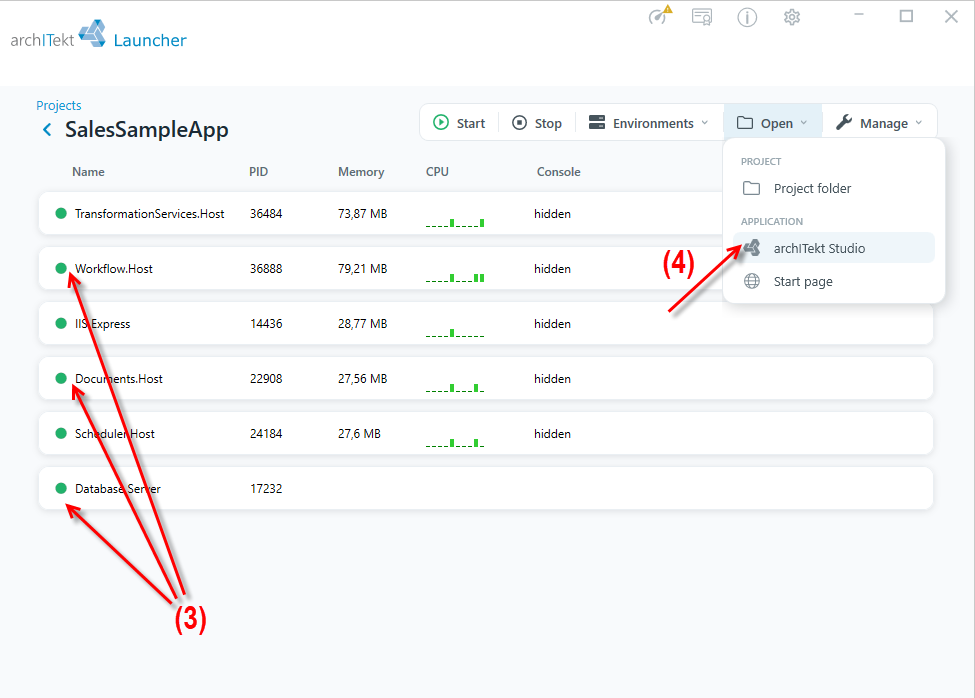The height and width of the screenshot is (698, 975).
Task: Collapse the Open dropdown menu
Action: click(772, 123)
